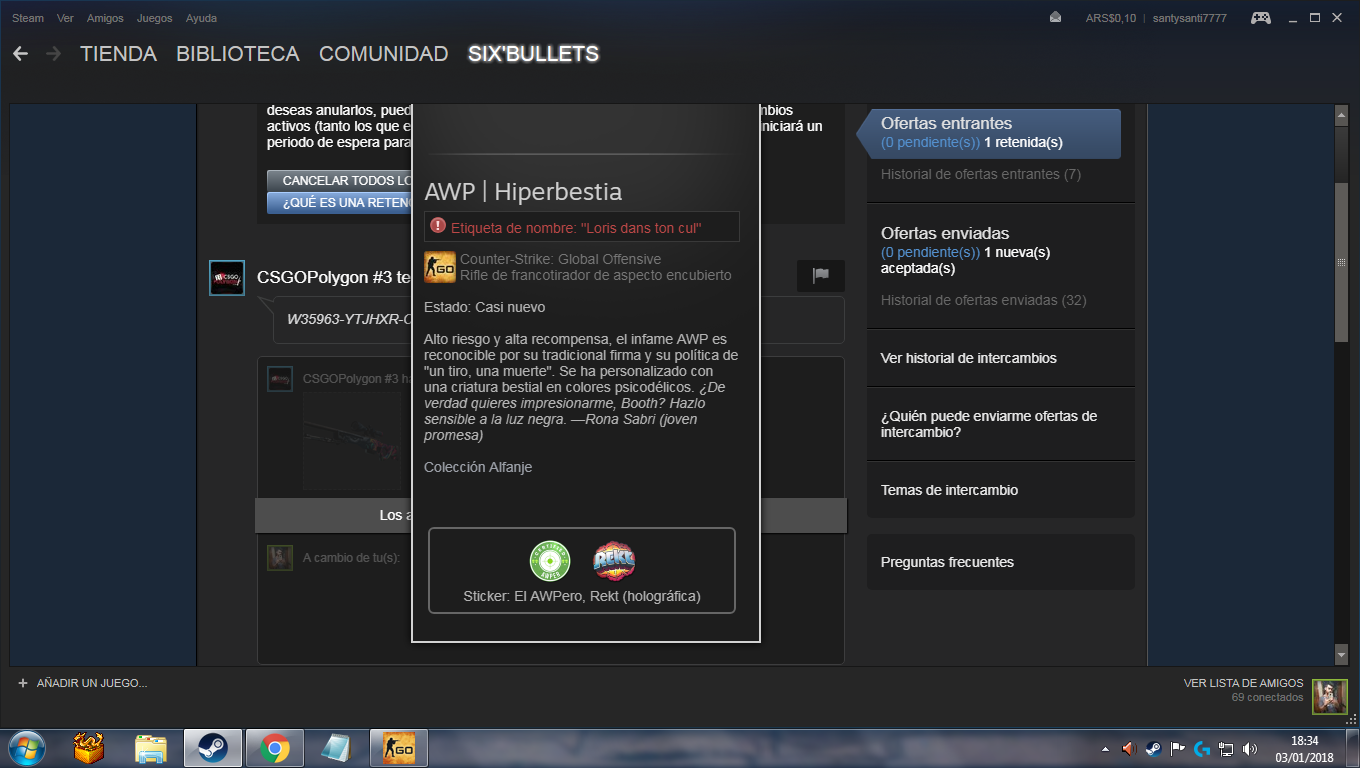Click the Estado: Casi nuevo text
Viewport: 1360px width, 768px height.
pos(485,307)
